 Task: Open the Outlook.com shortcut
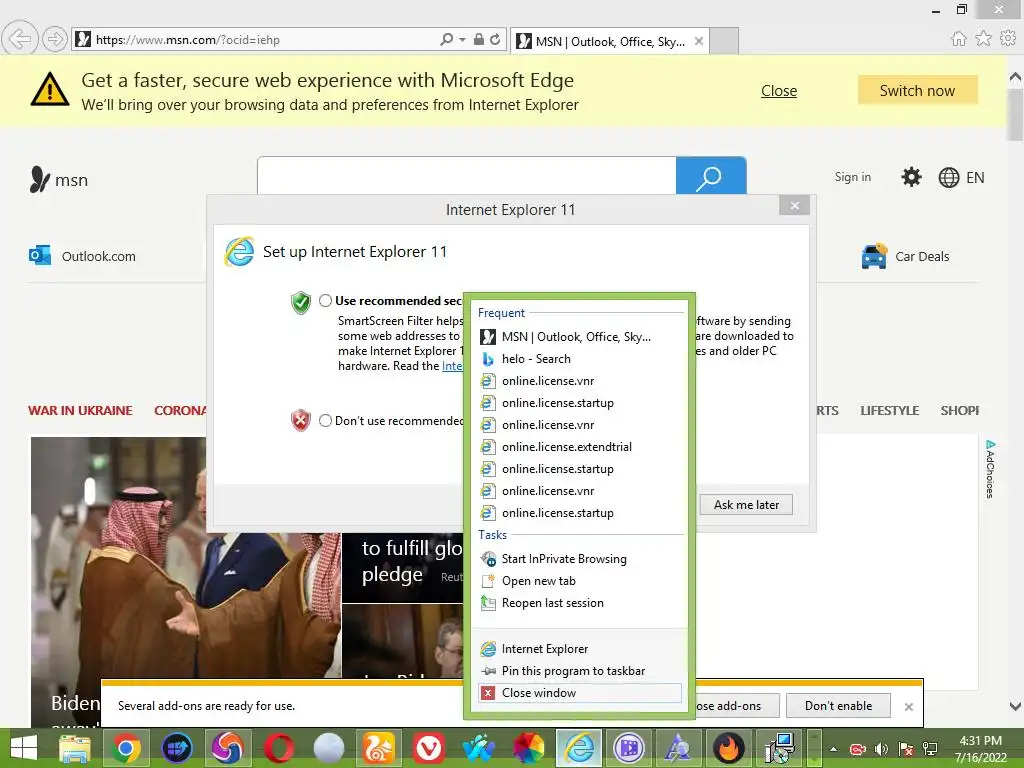(x=82, y=256)
